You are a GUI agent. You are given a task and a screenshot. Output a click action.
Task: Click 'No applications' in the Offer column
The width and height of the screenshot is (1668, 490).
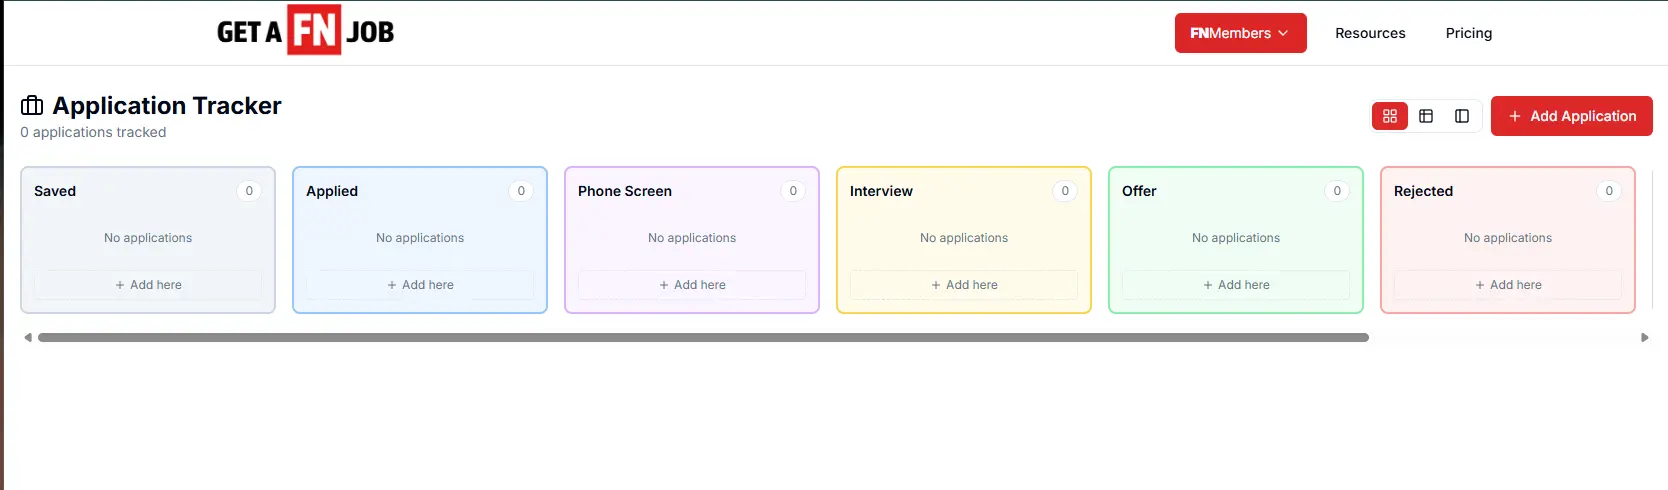pyautogui.click(x=1236, y=238)
